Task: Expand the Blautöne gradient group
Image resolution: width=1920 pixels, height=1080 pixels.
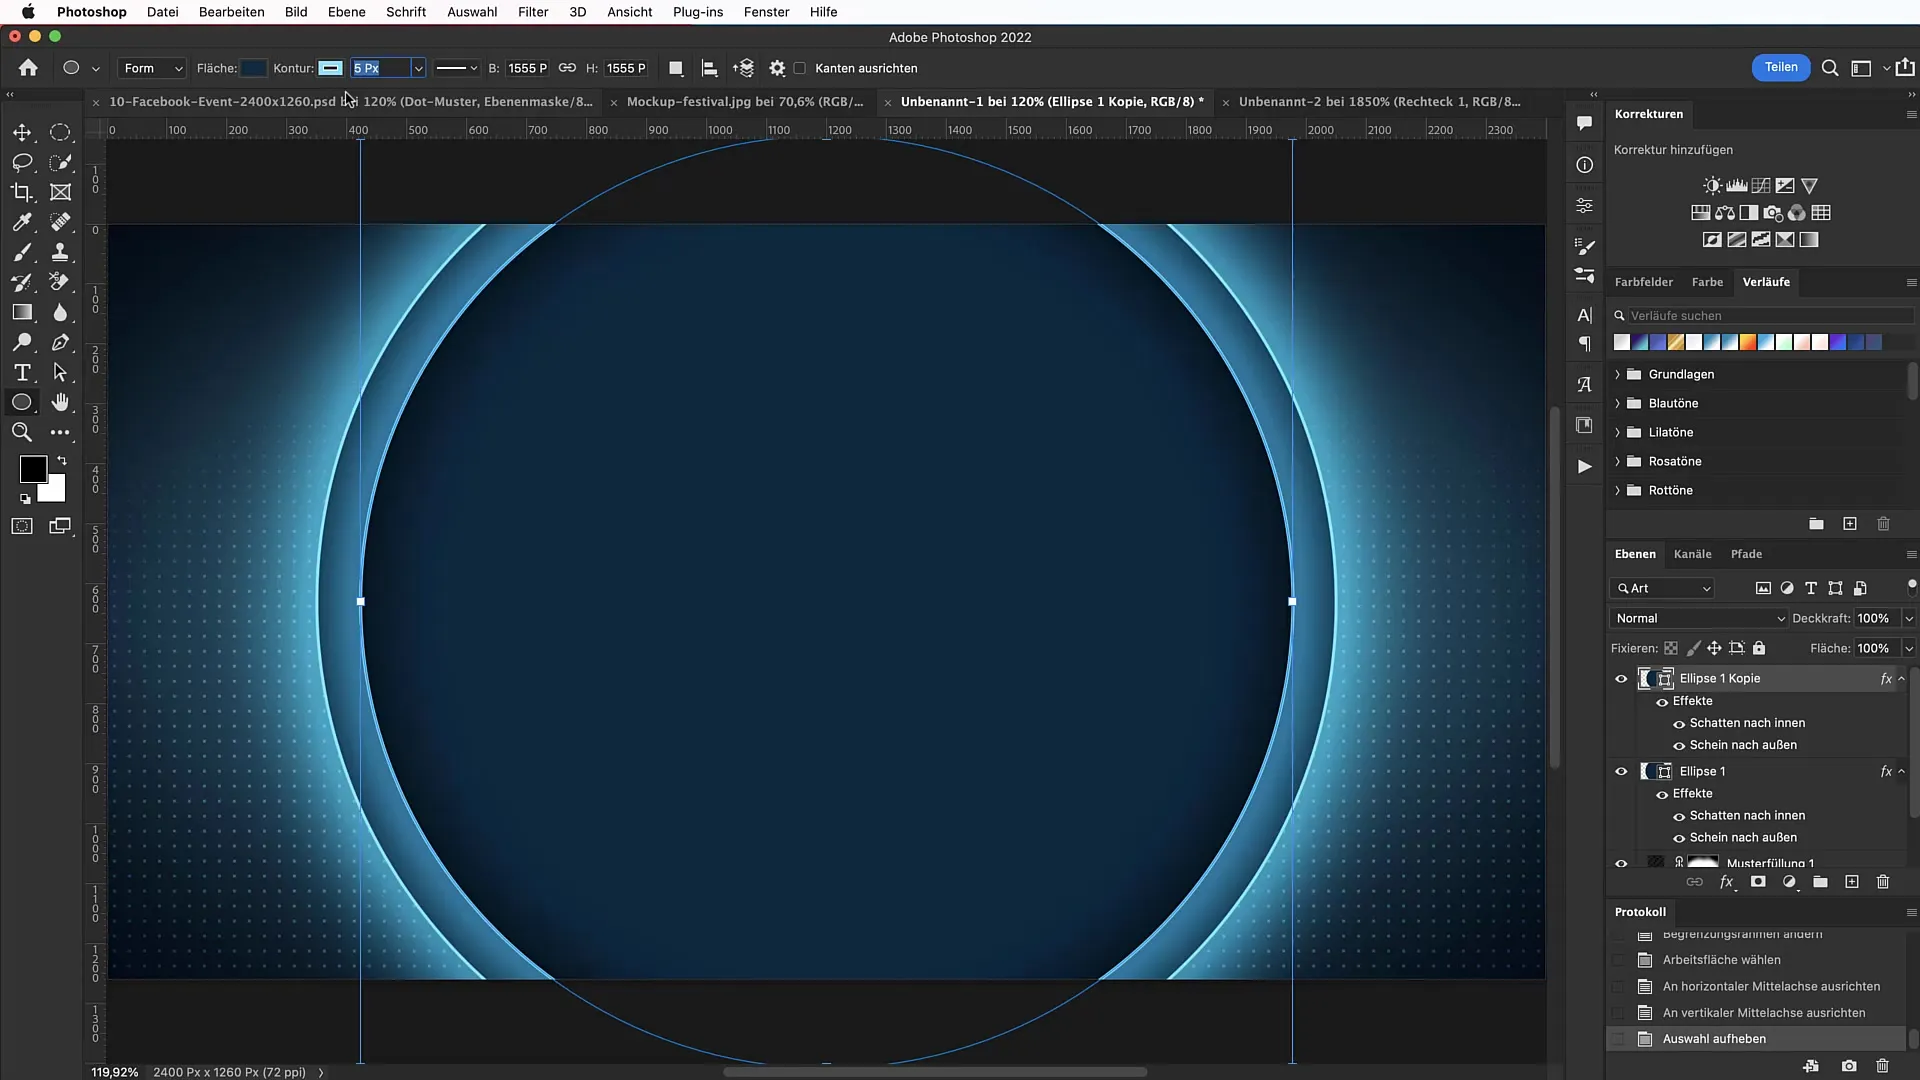Action: [x=1617, y=402]
